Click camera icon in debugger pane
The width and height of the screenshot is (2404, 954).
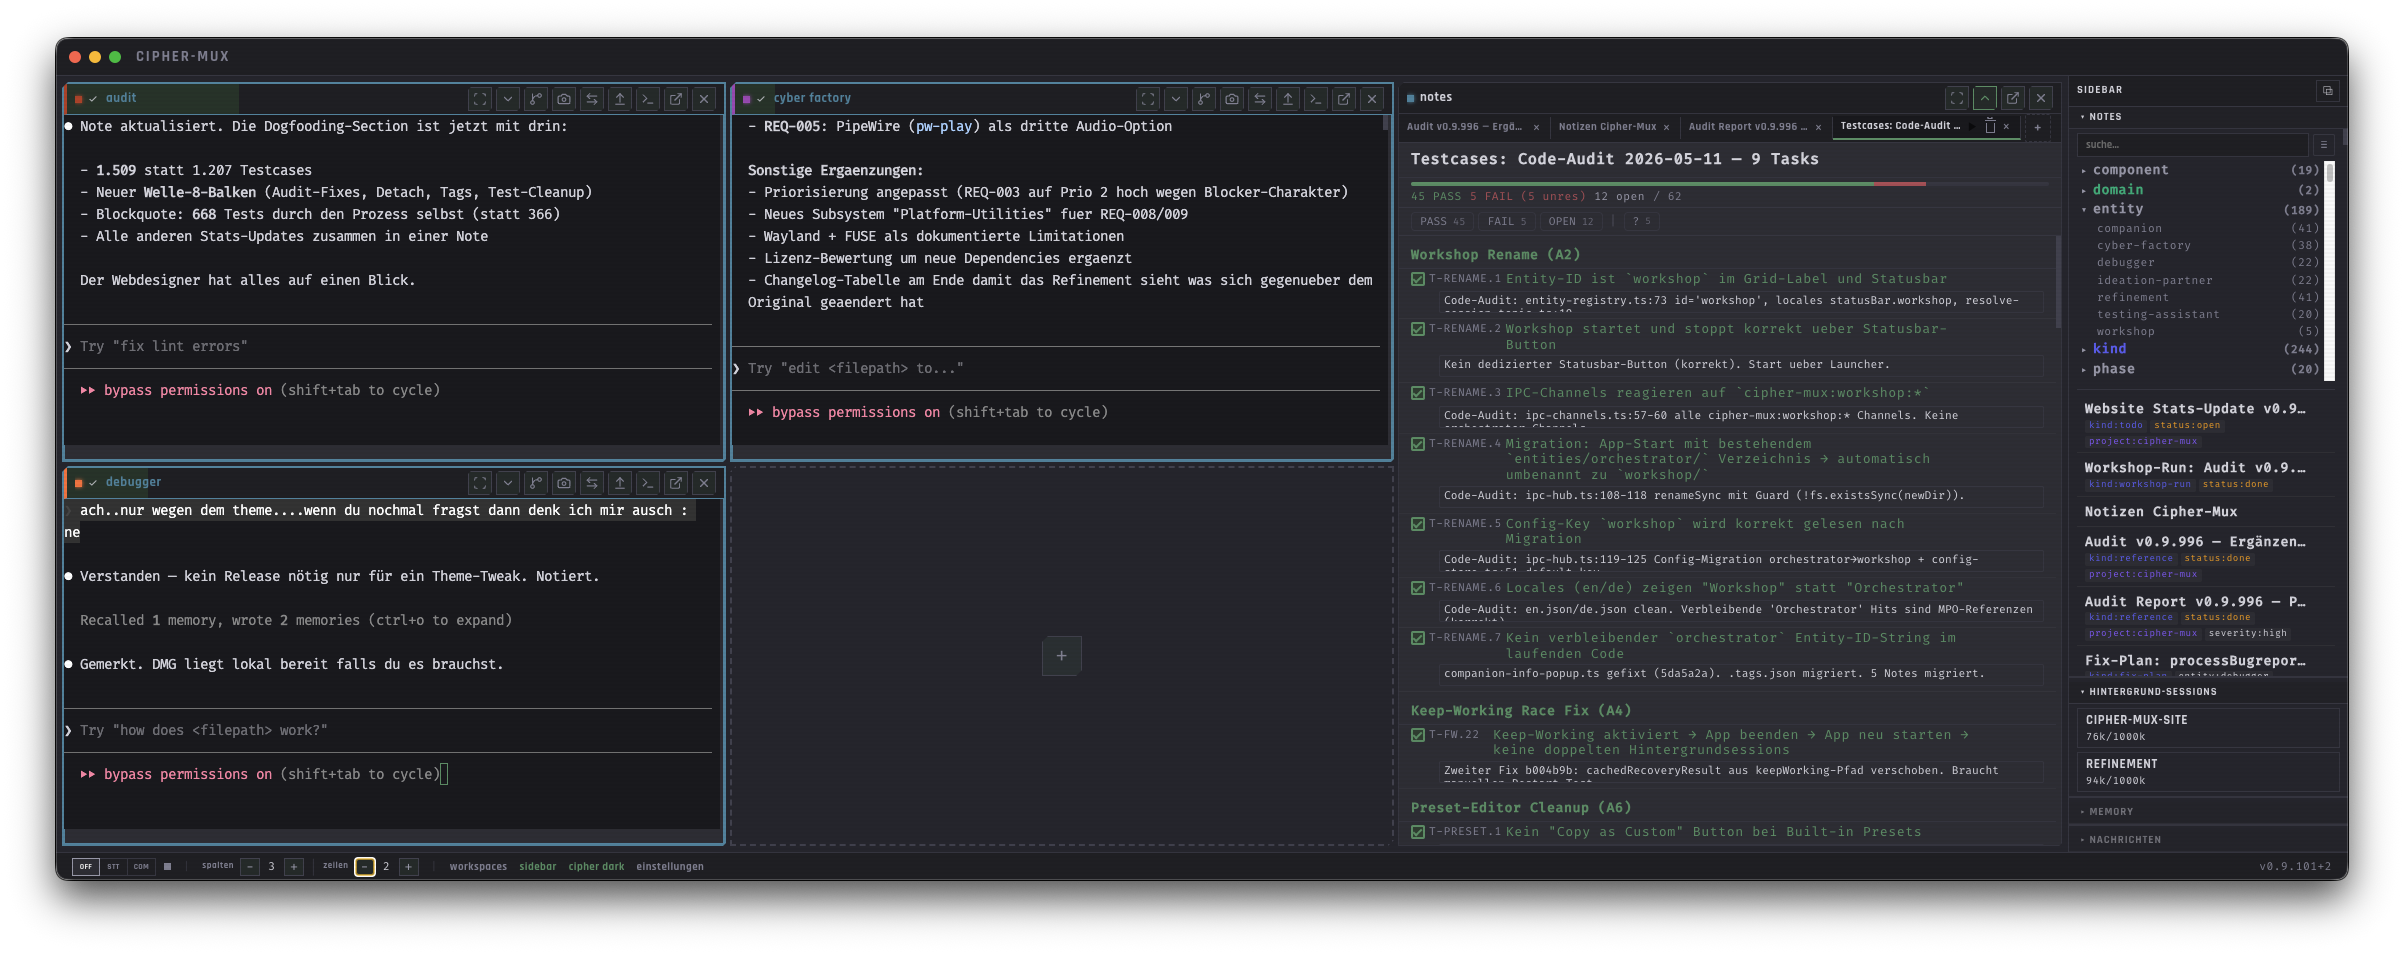(x=564, y=483)
